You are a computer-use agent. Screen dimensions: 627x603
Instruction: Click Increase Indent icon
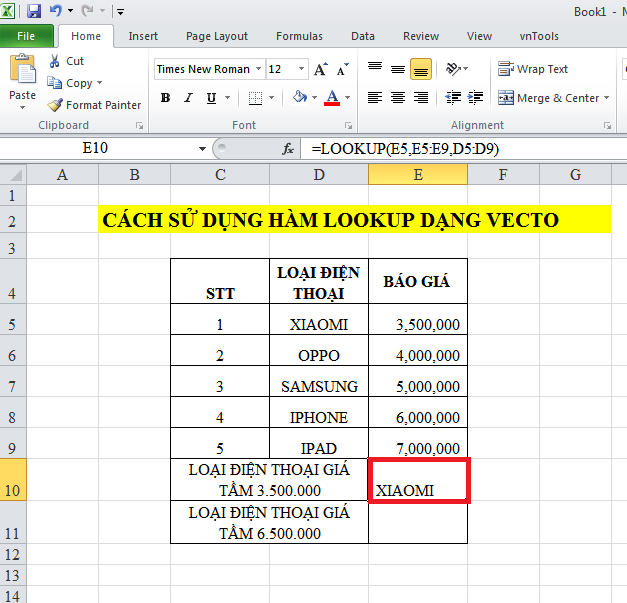click(475, 98)
